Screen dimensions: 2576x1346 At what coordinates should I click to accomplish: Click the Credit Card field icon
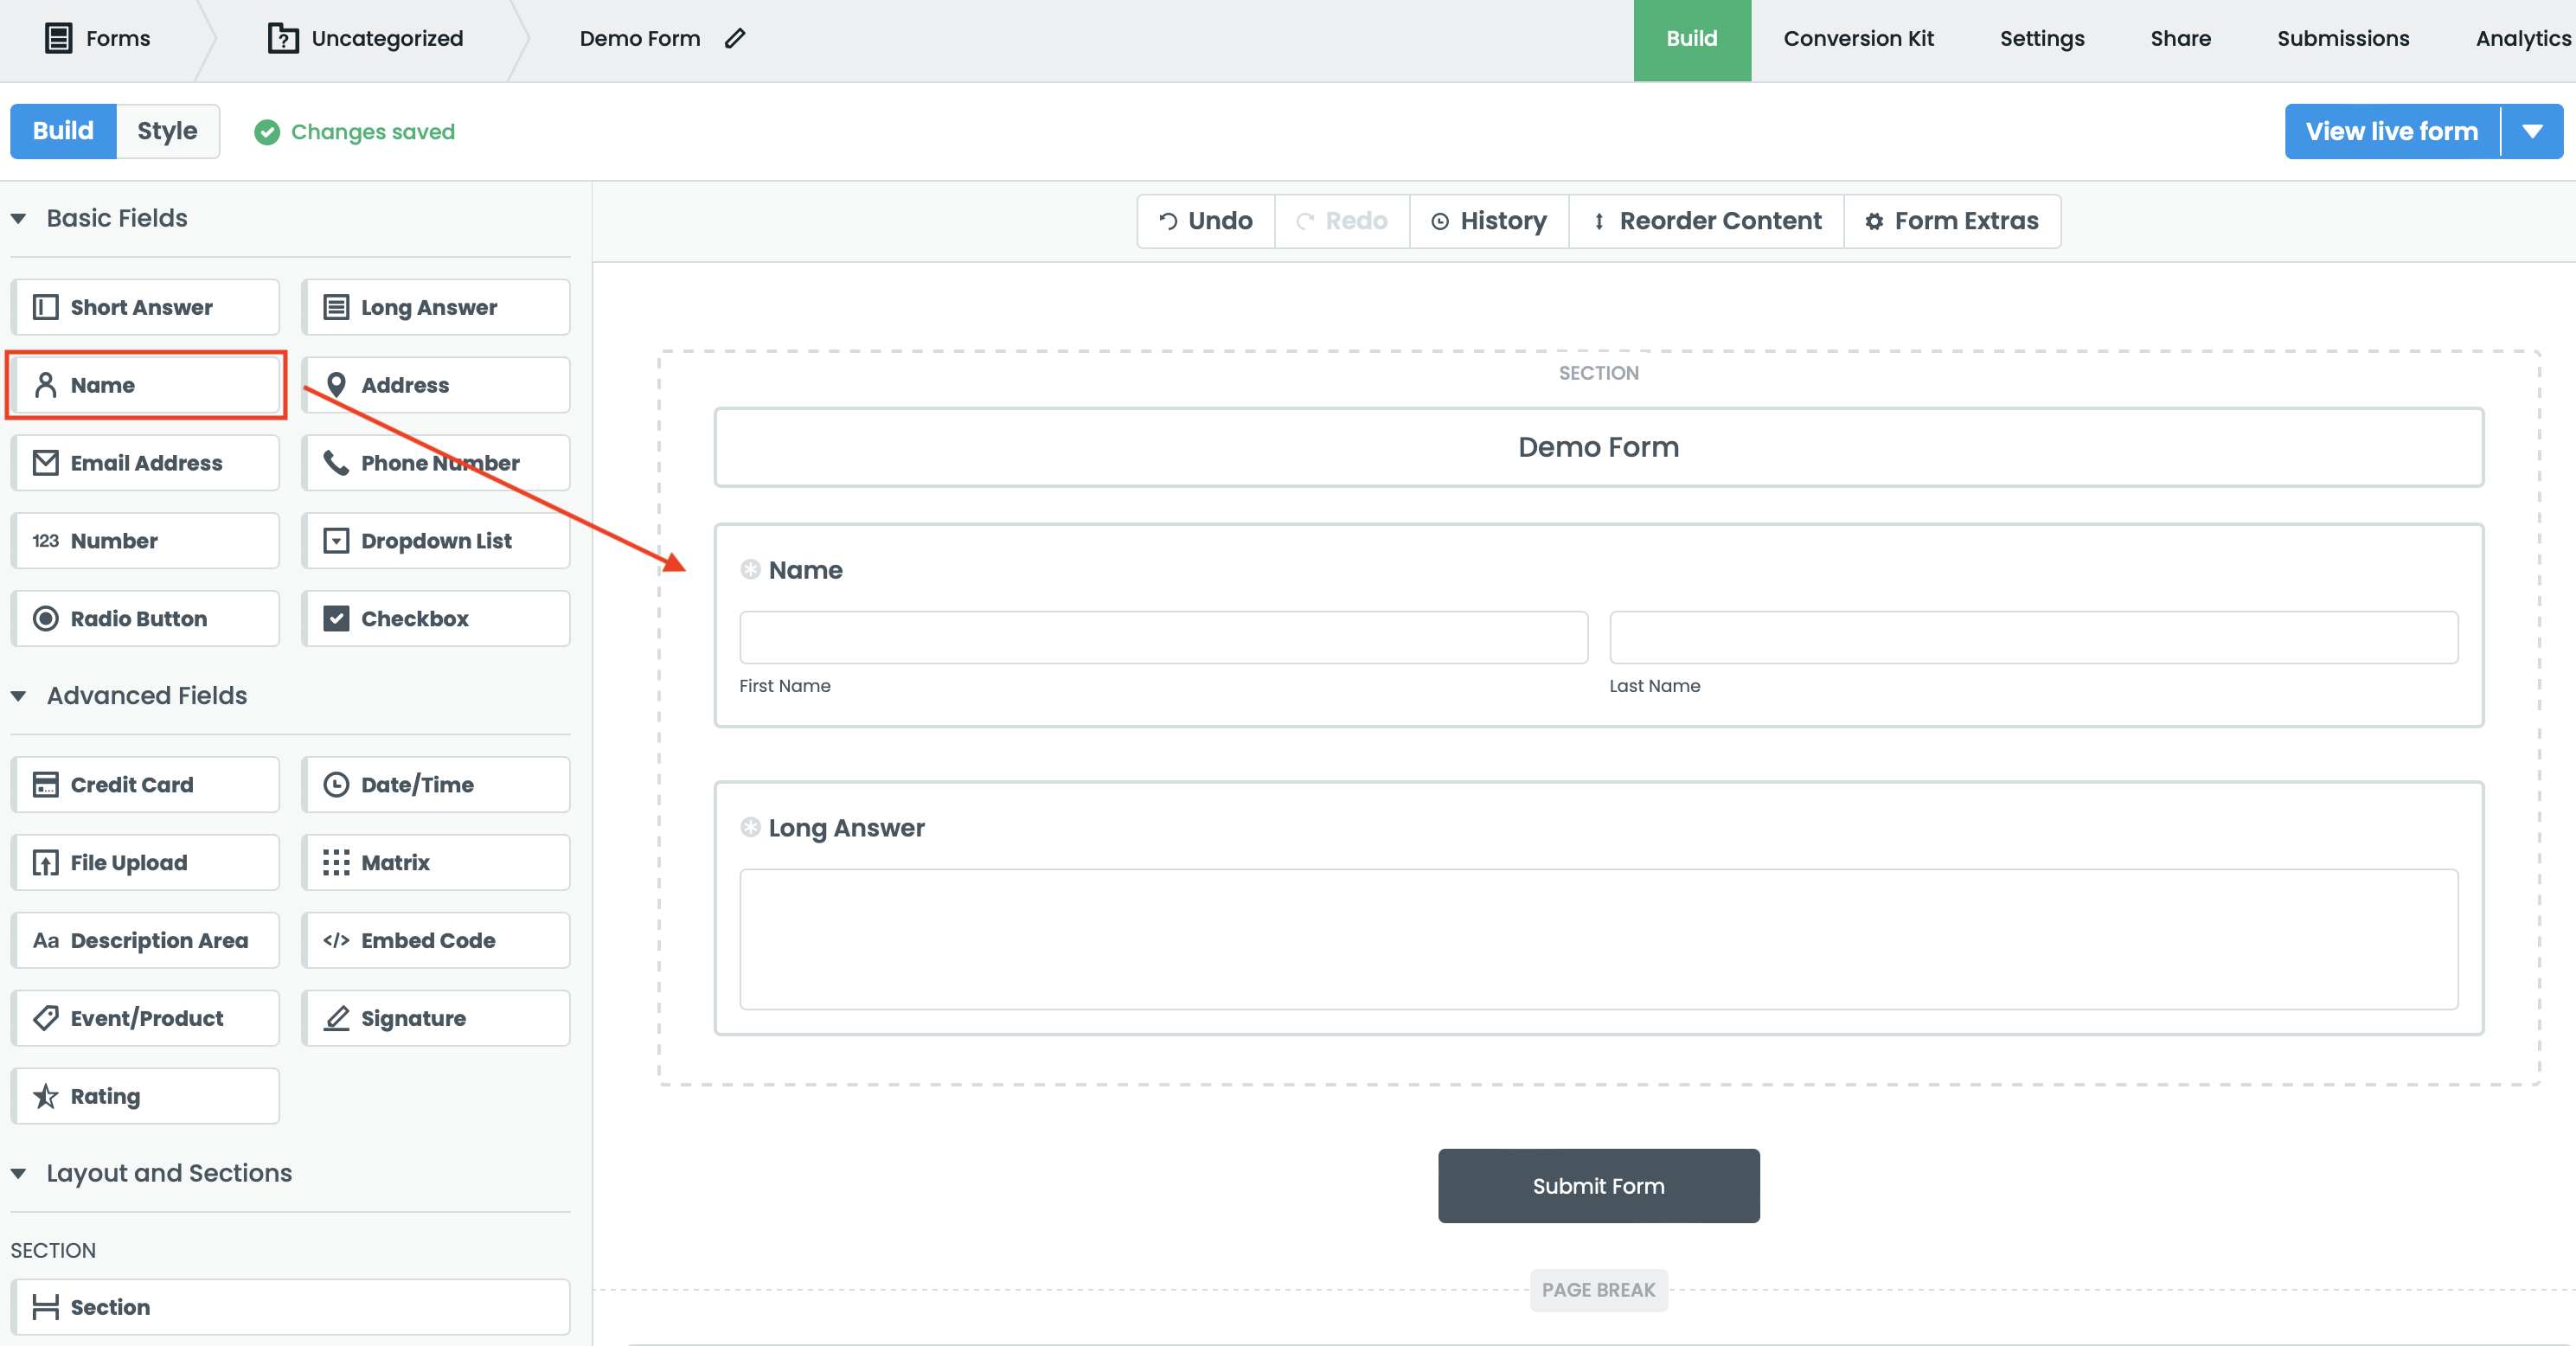(x=45, y=785)
